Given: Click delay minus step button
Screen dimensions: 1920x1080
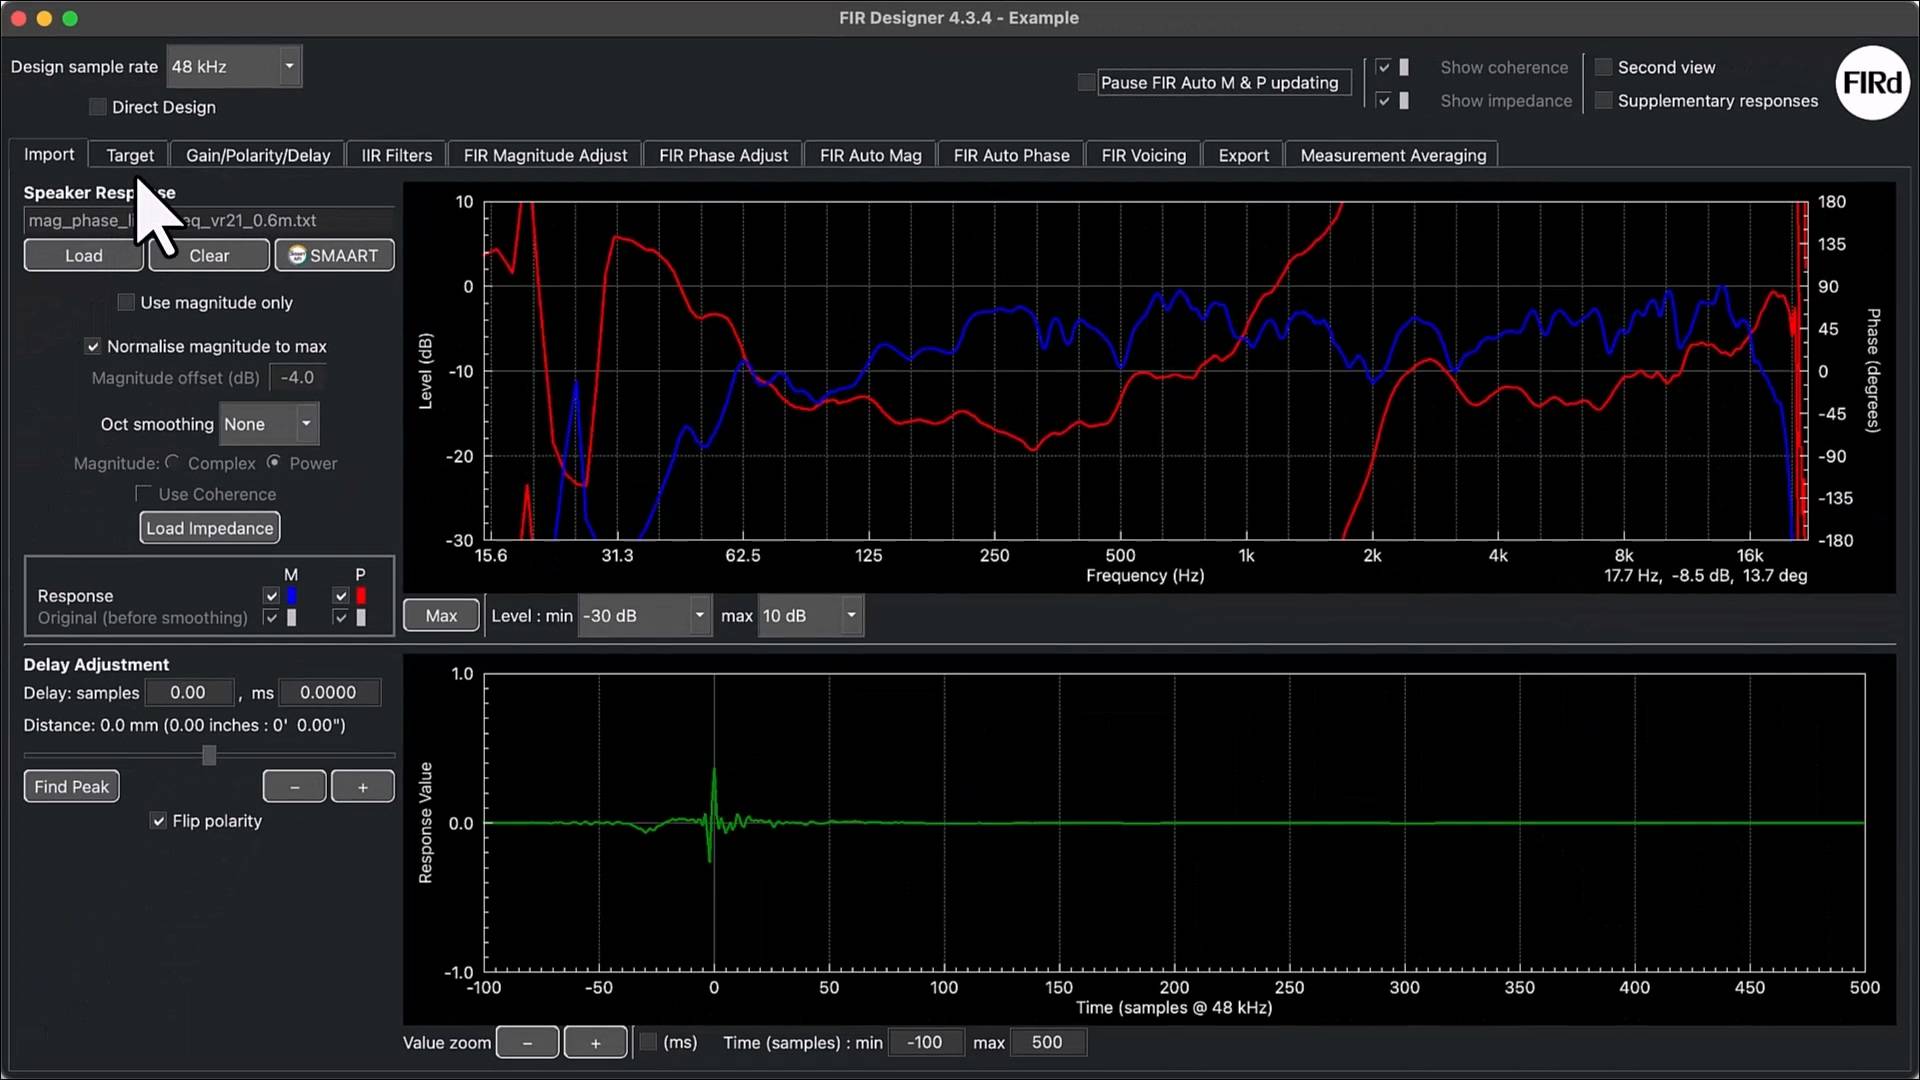Looking at the screenshot, I should tap(294, 787).
